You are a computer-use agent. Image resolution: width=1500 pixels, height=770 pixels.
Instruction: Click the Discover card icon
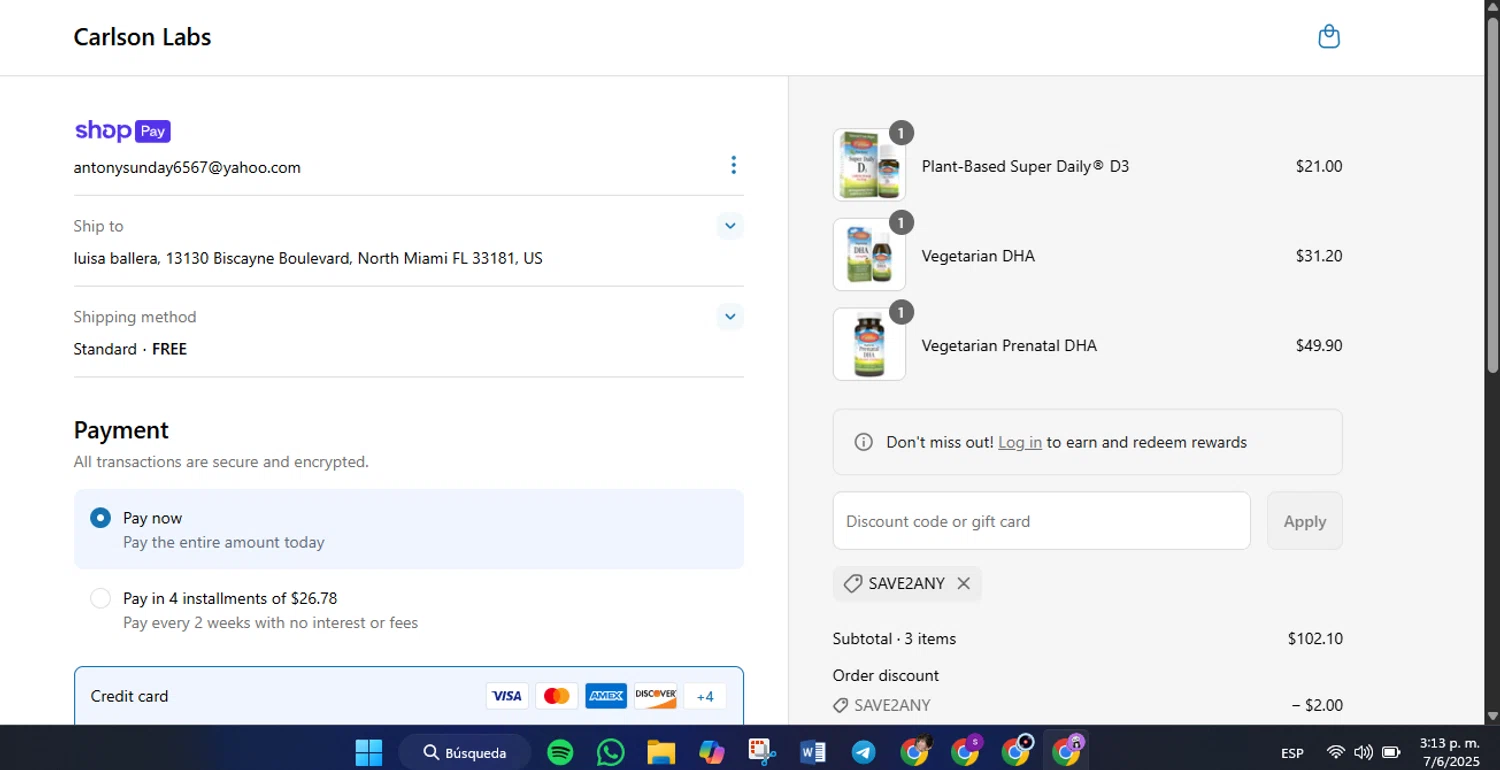656,696
